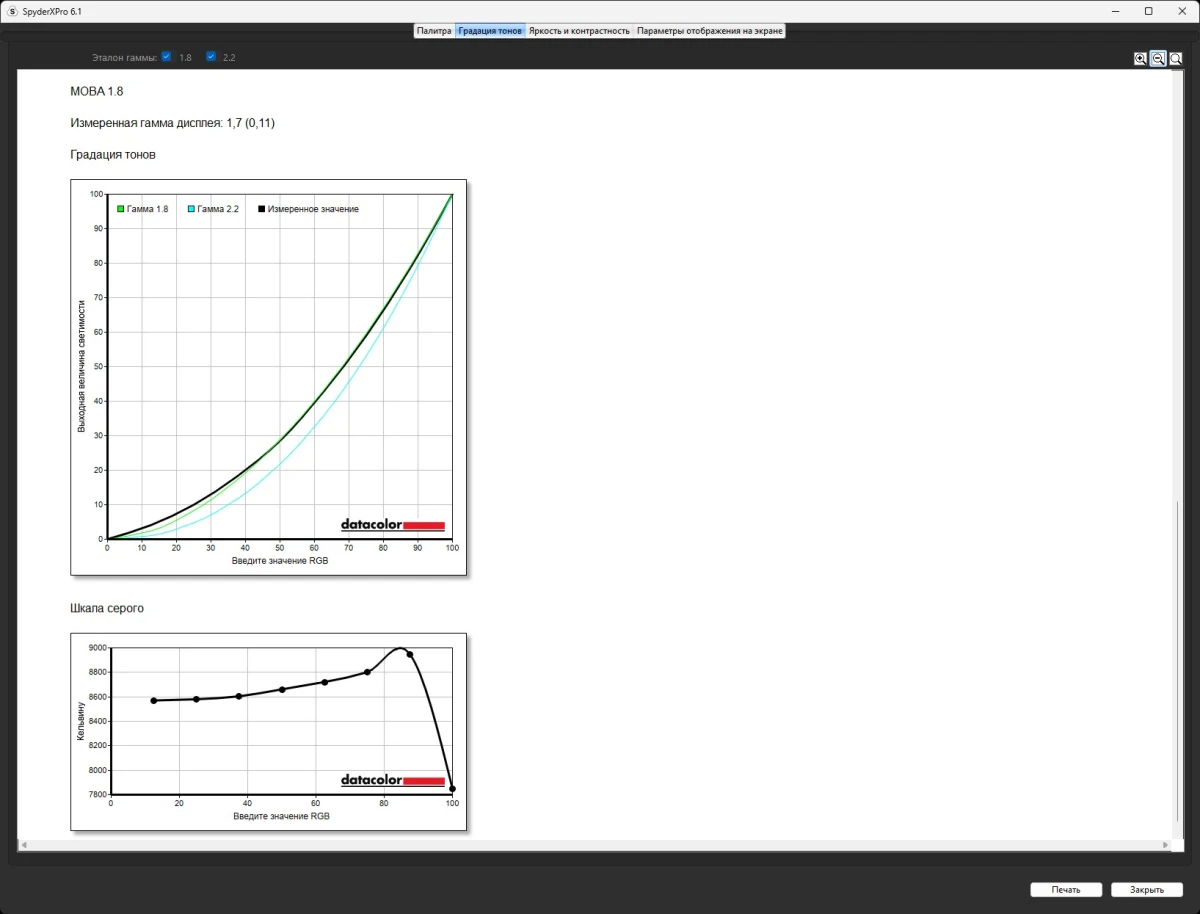Image resolution: width=1200 pixels, height=914 pixels.
Task: Open the Яркость и контрастность tab
Action: coord(579,31)
